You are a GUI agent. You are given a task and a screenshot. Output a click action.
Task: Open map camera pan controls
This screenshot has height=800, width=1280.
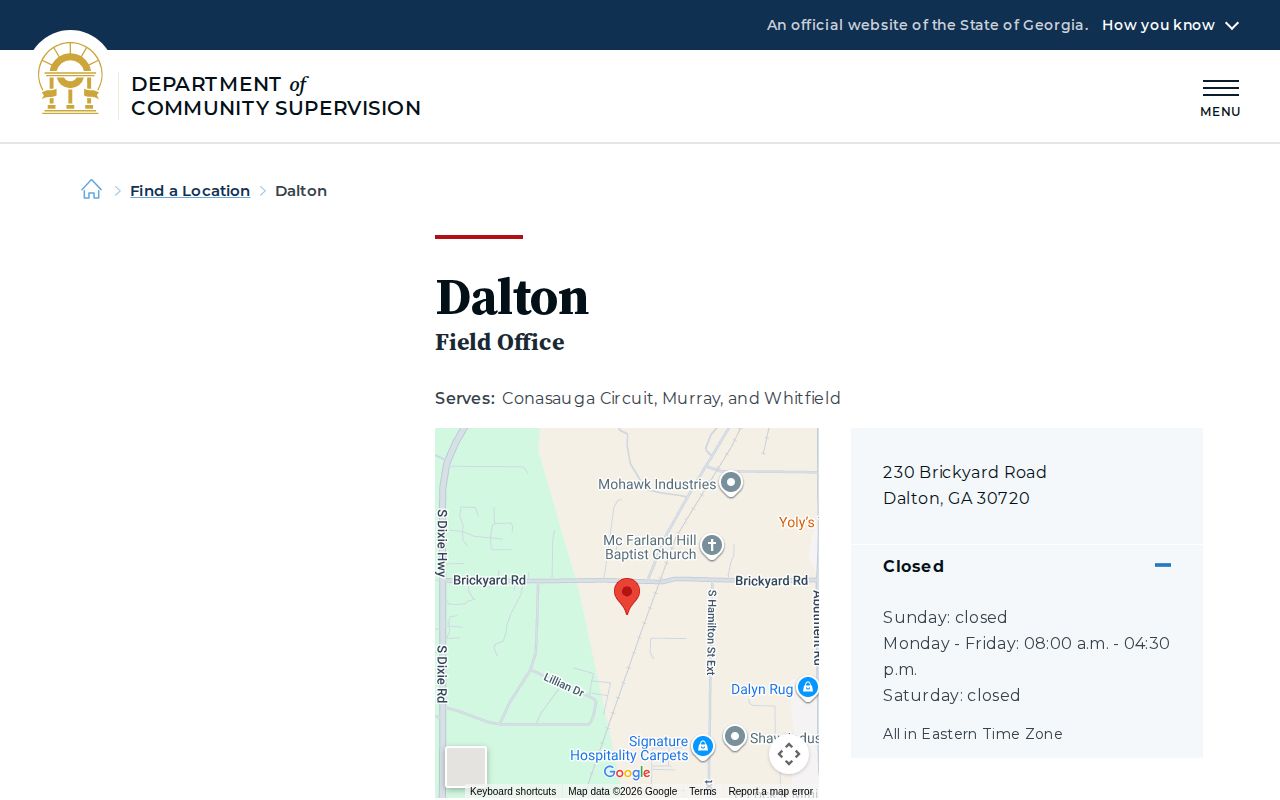(x=789, y=754)
